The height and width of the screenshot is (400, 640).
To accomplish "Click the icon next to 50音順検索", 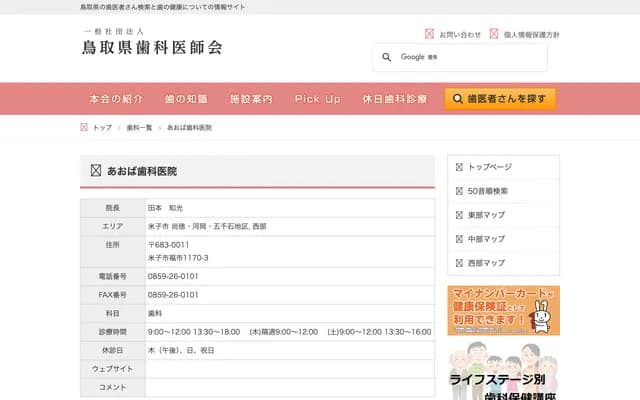I will point(459,191).
